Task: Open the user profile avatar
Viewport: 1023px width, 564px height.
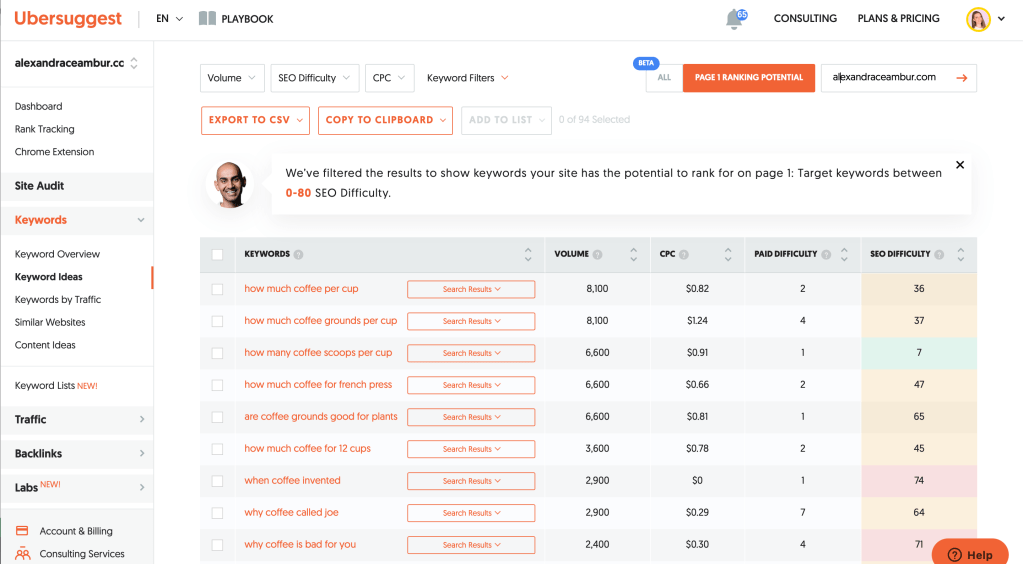Action: coord(978,19)
